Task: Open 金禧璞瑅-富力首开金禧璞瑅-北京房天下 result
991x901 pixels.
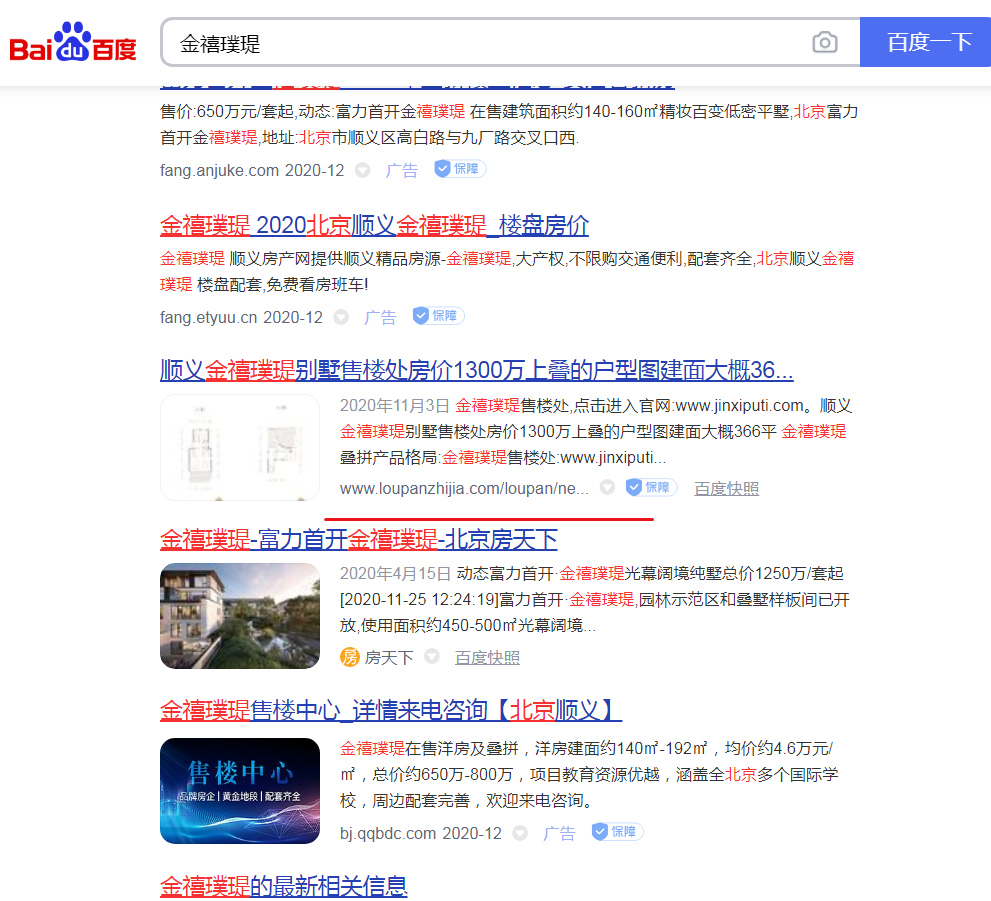Action: [358, 540]
